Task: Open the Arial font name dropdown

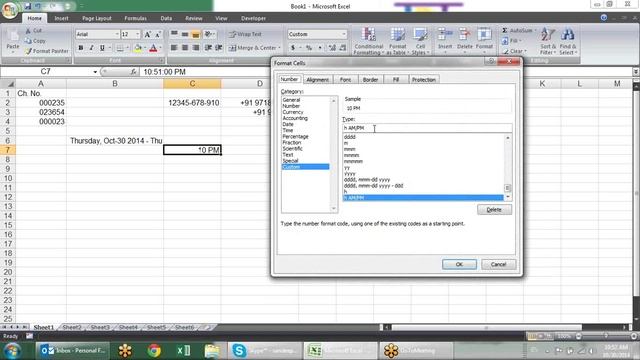Action: coord(117,34)
